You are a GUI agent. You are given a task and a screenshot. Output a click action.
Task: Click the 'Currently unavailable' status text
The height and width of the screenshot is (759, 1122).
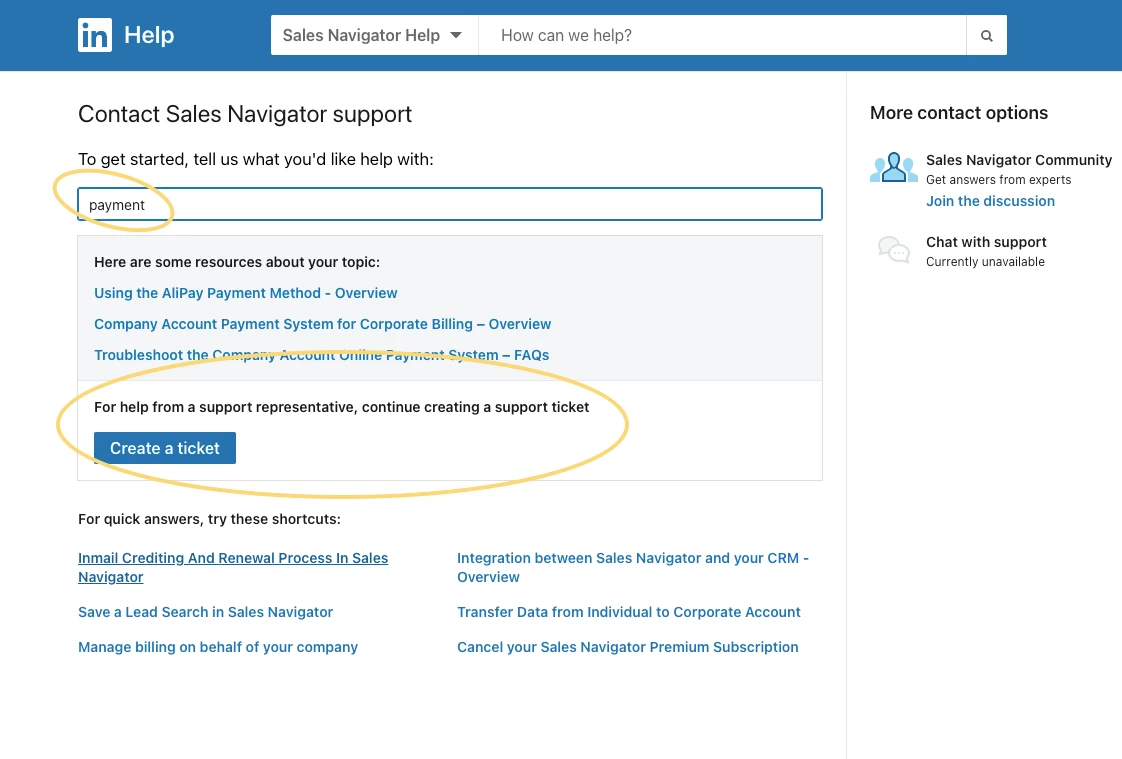[985, 262]
